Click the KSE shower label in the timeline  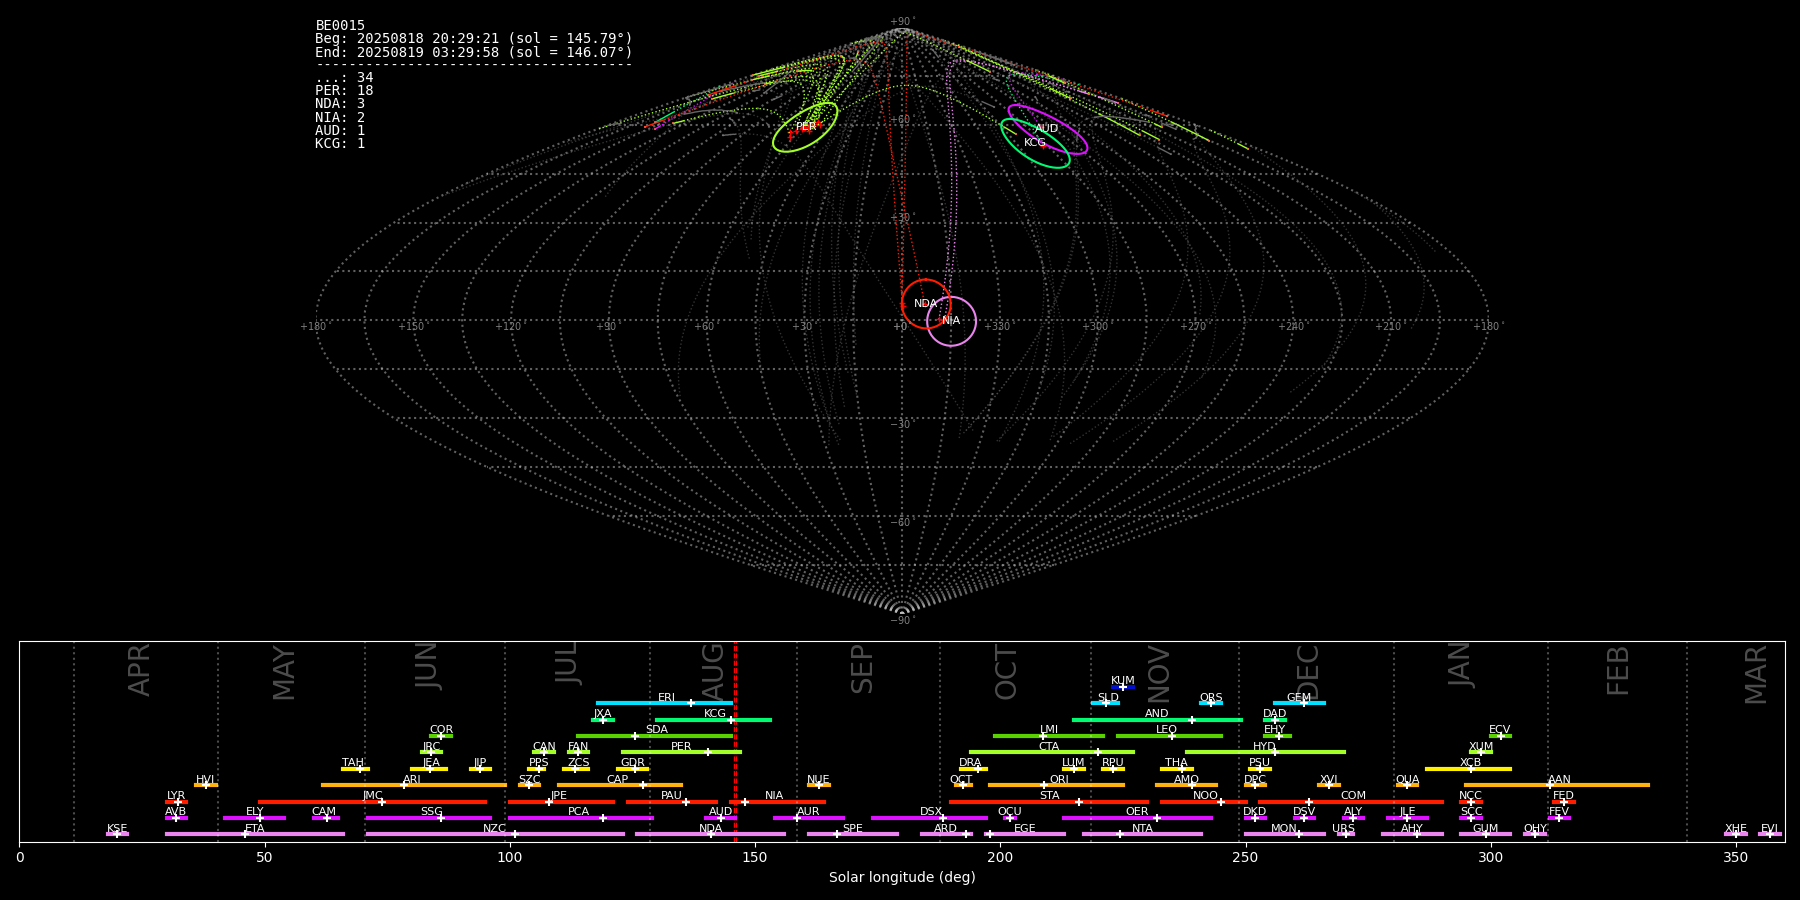coord(117,829)
